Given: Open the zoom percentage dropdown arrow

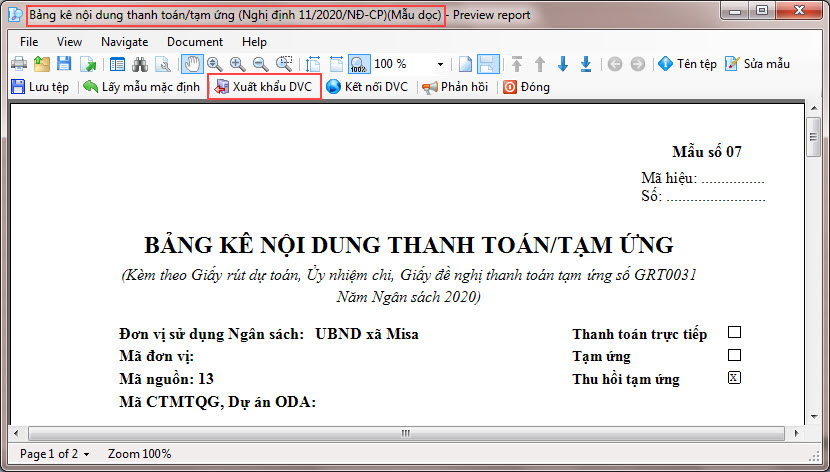Looking at the screenshot, I should click(440, 65).
